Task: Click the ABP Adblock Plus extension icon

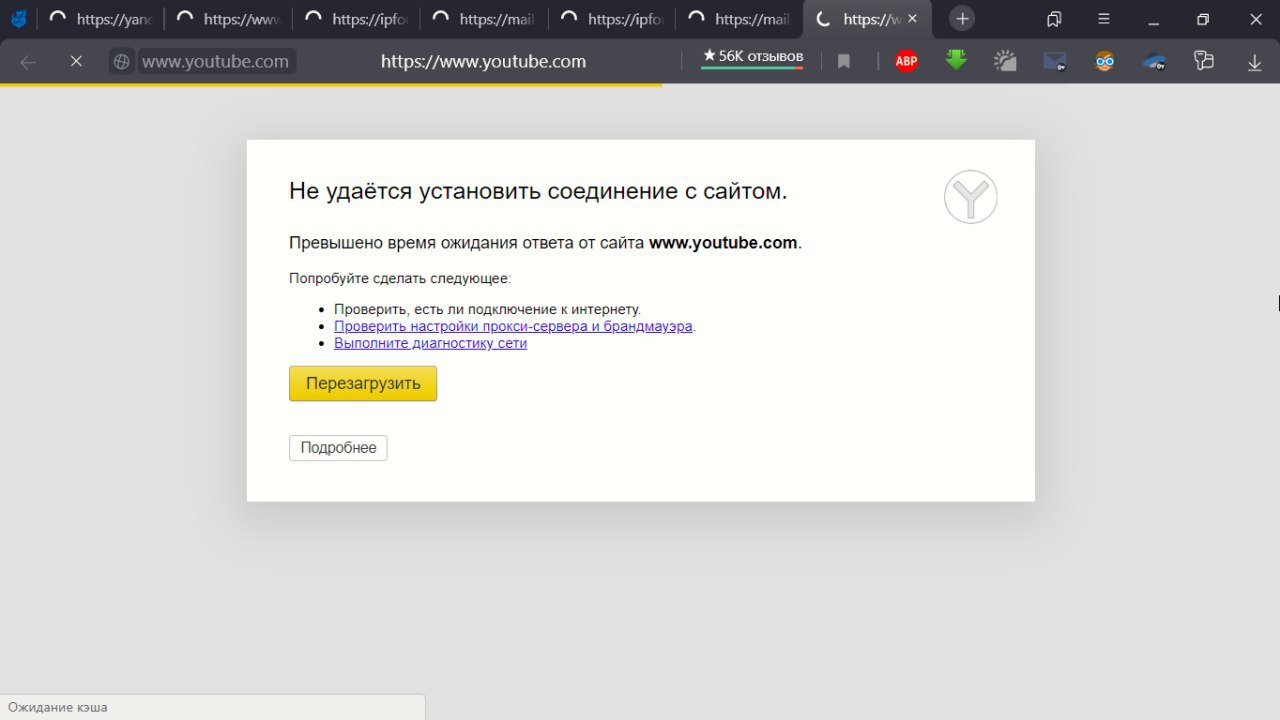Action: click(906, 62)
